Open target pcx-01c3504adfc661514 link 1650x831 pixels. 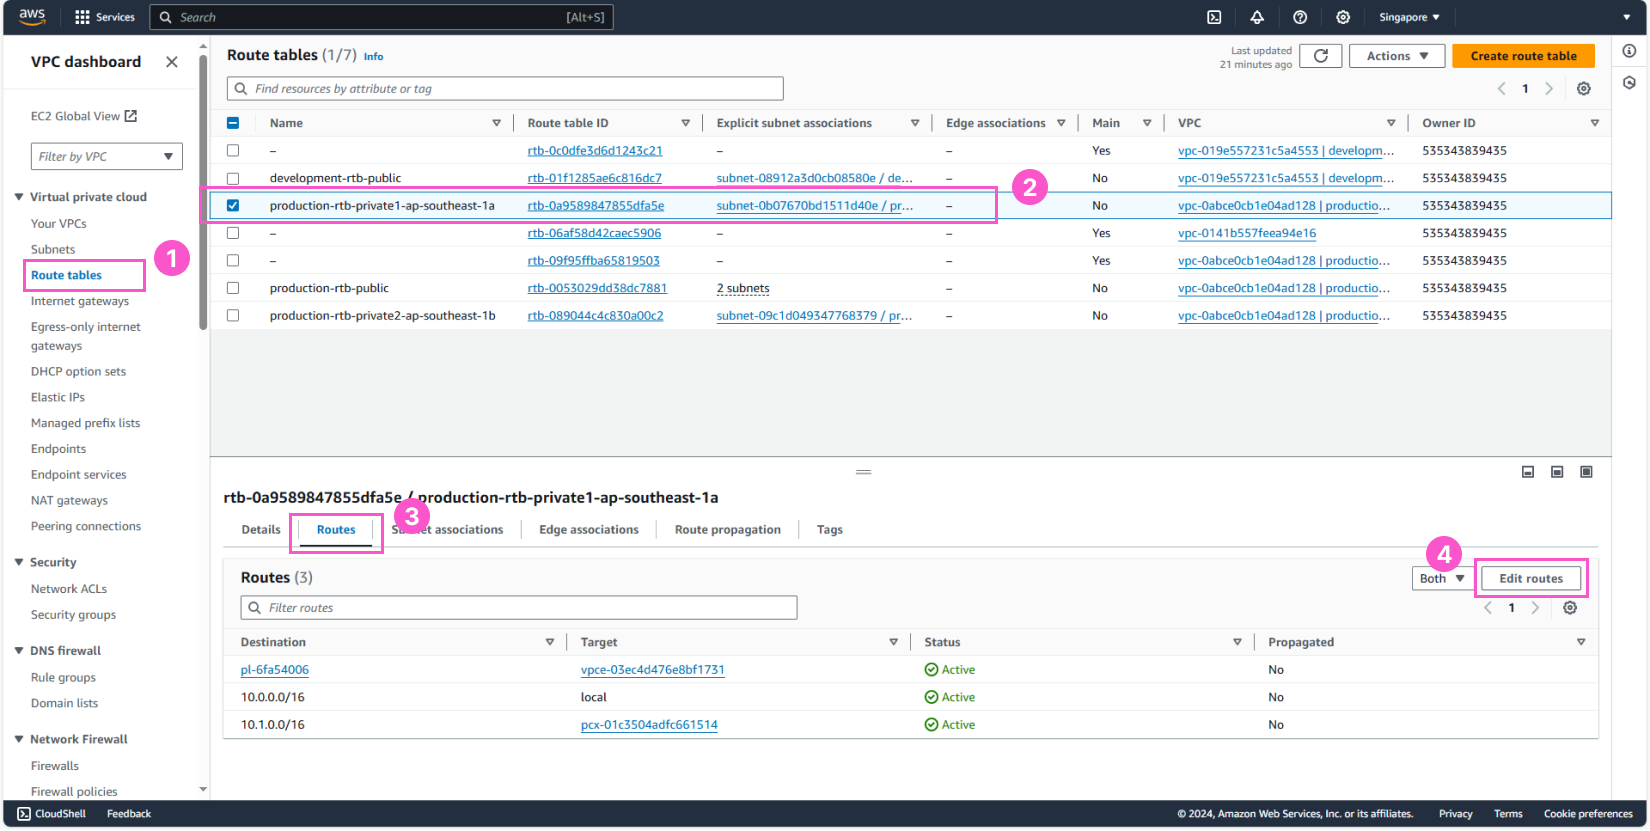[x=649, y=725]
